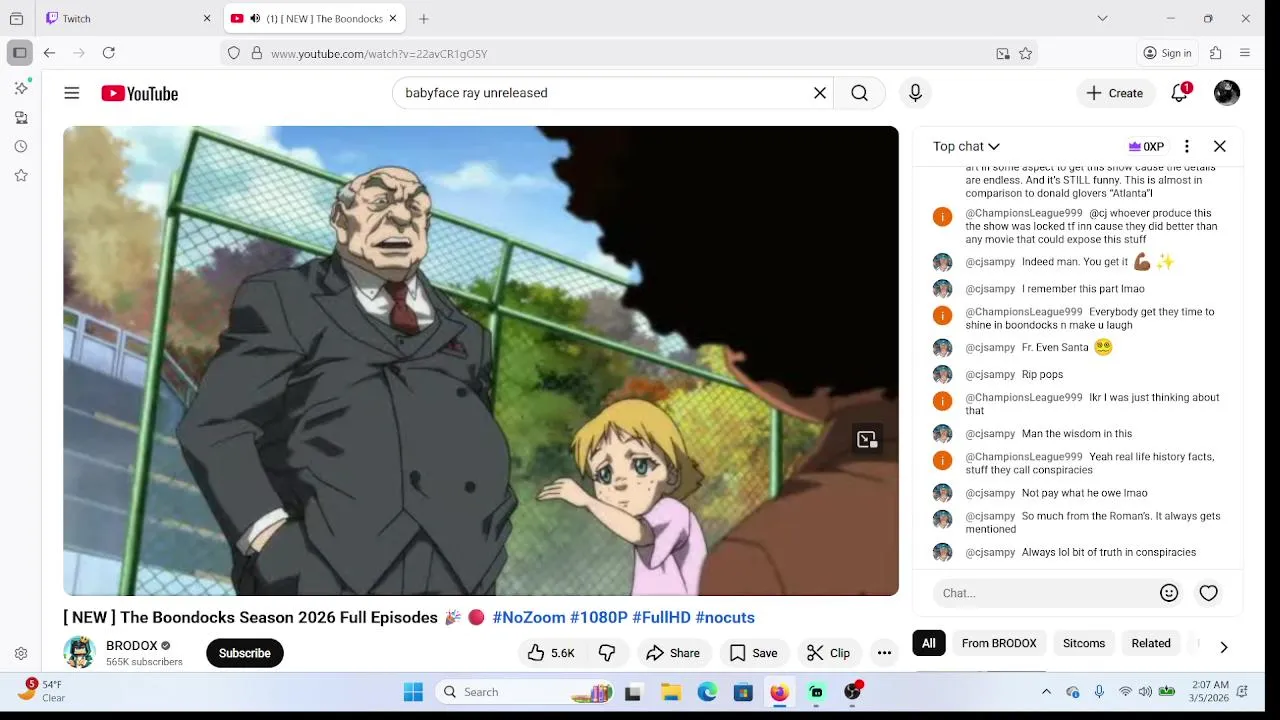Open the #nocuts hashtag link
Viewport: 1280px width, 720px height.
(x=725, y=618)
